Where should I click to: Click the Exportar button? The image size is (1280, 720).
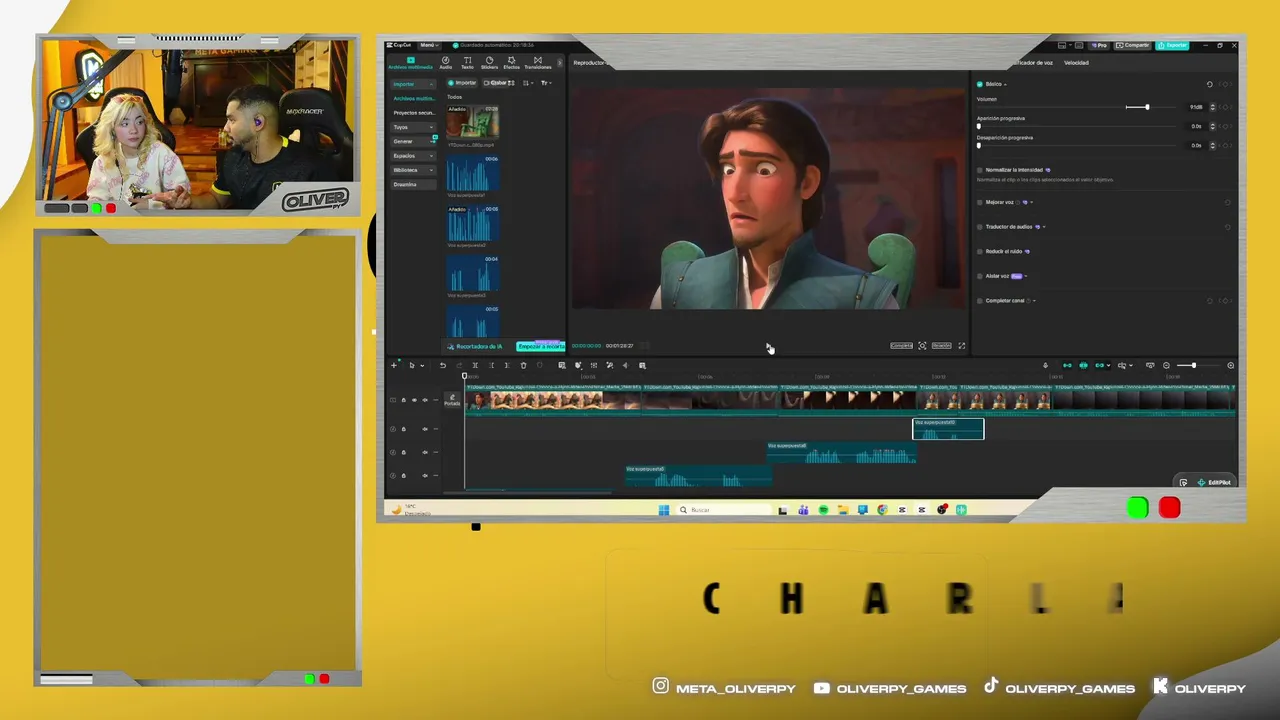pyautogui.click(x=1173, y=45)
